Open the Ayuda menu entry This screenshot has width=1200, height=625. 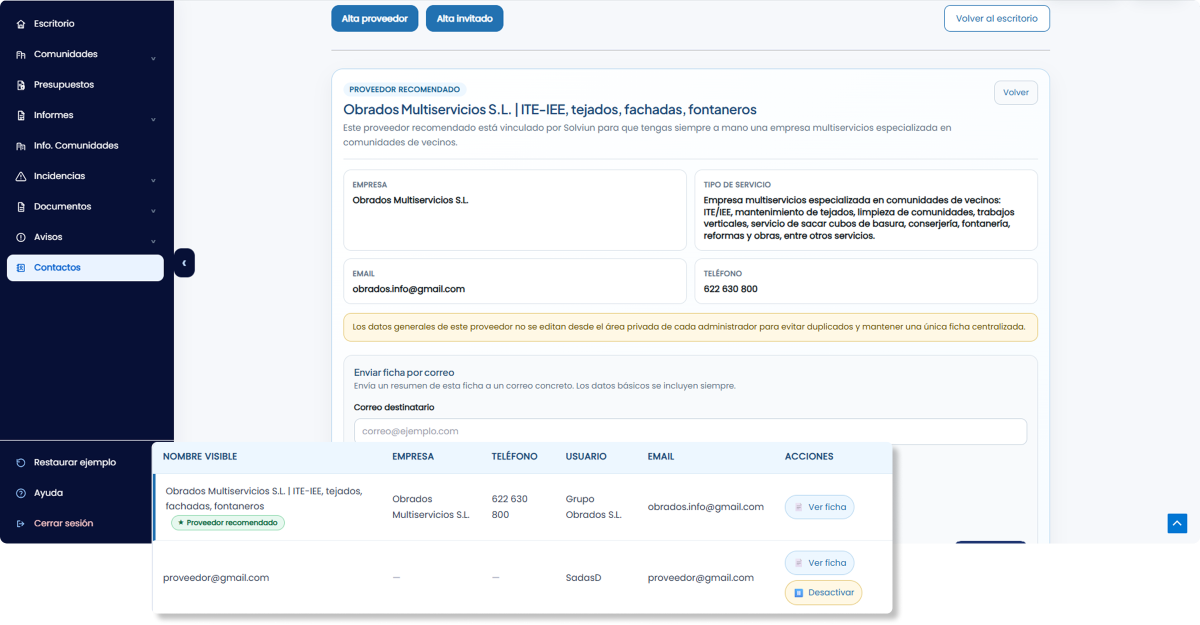tap(85, 493)
